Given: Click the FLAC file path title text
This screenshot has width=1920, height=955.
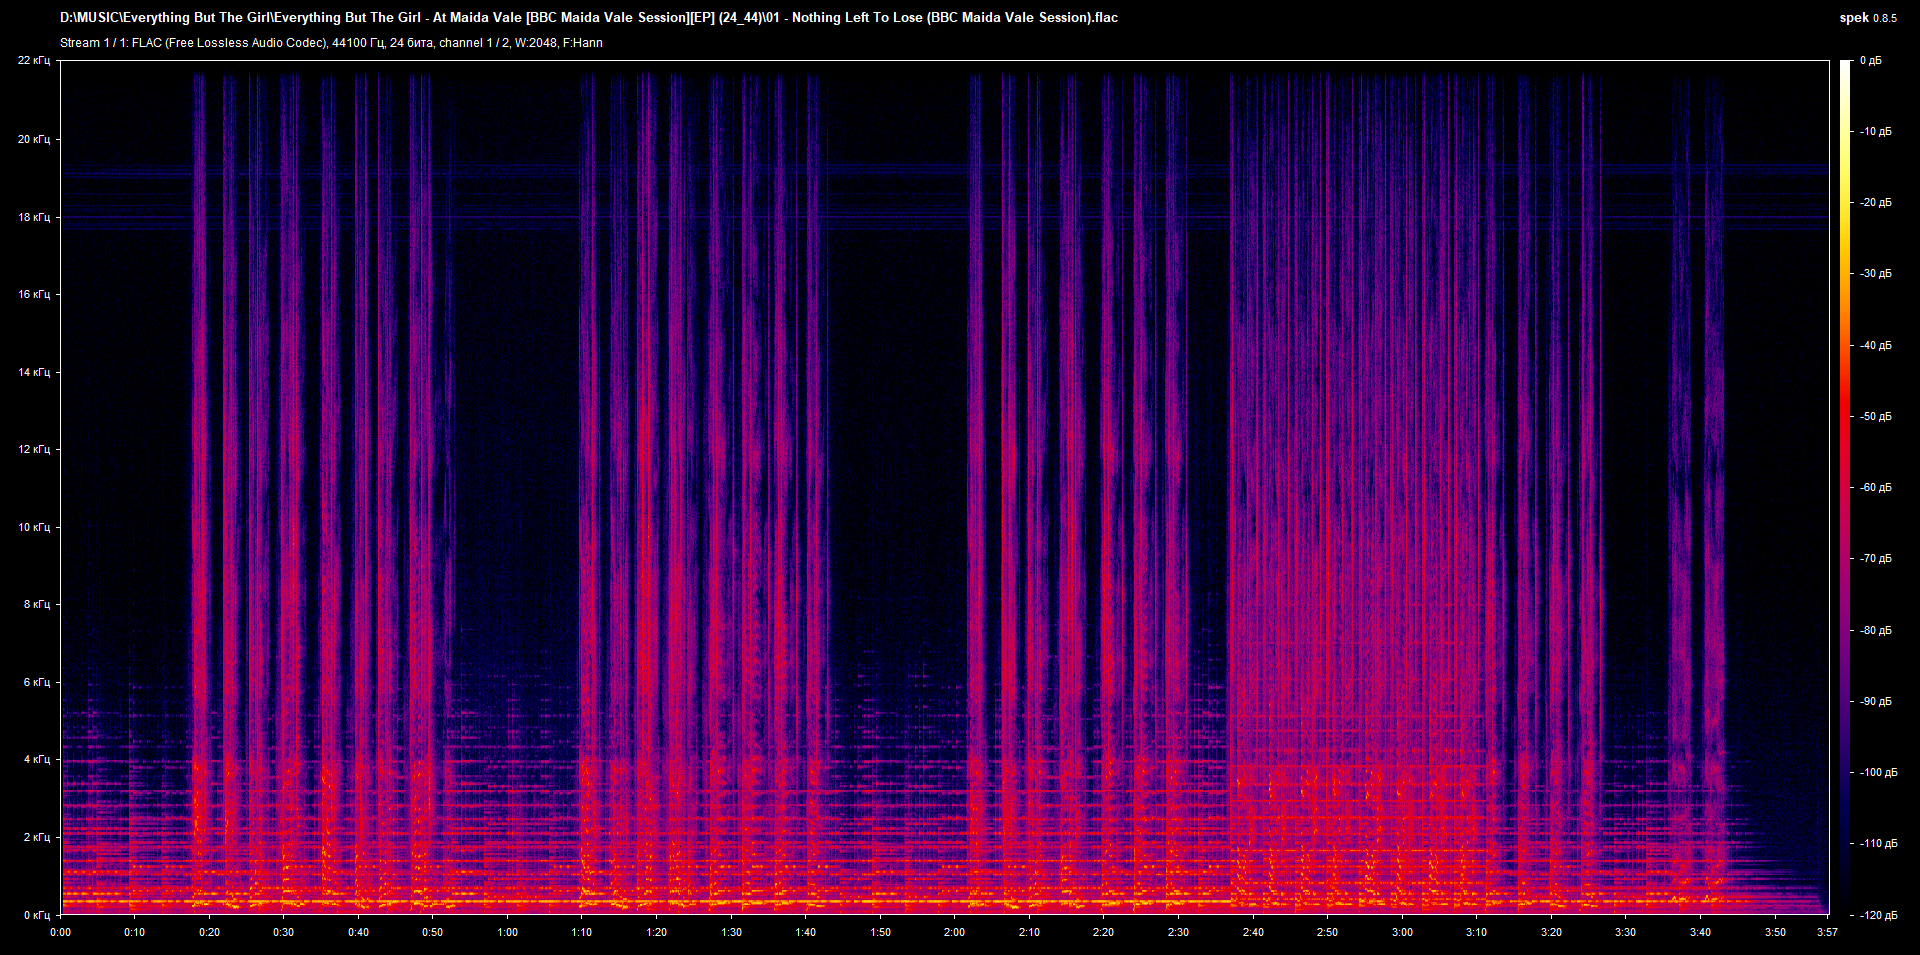Looking at the screenshot, I should [x=589, y=17].
